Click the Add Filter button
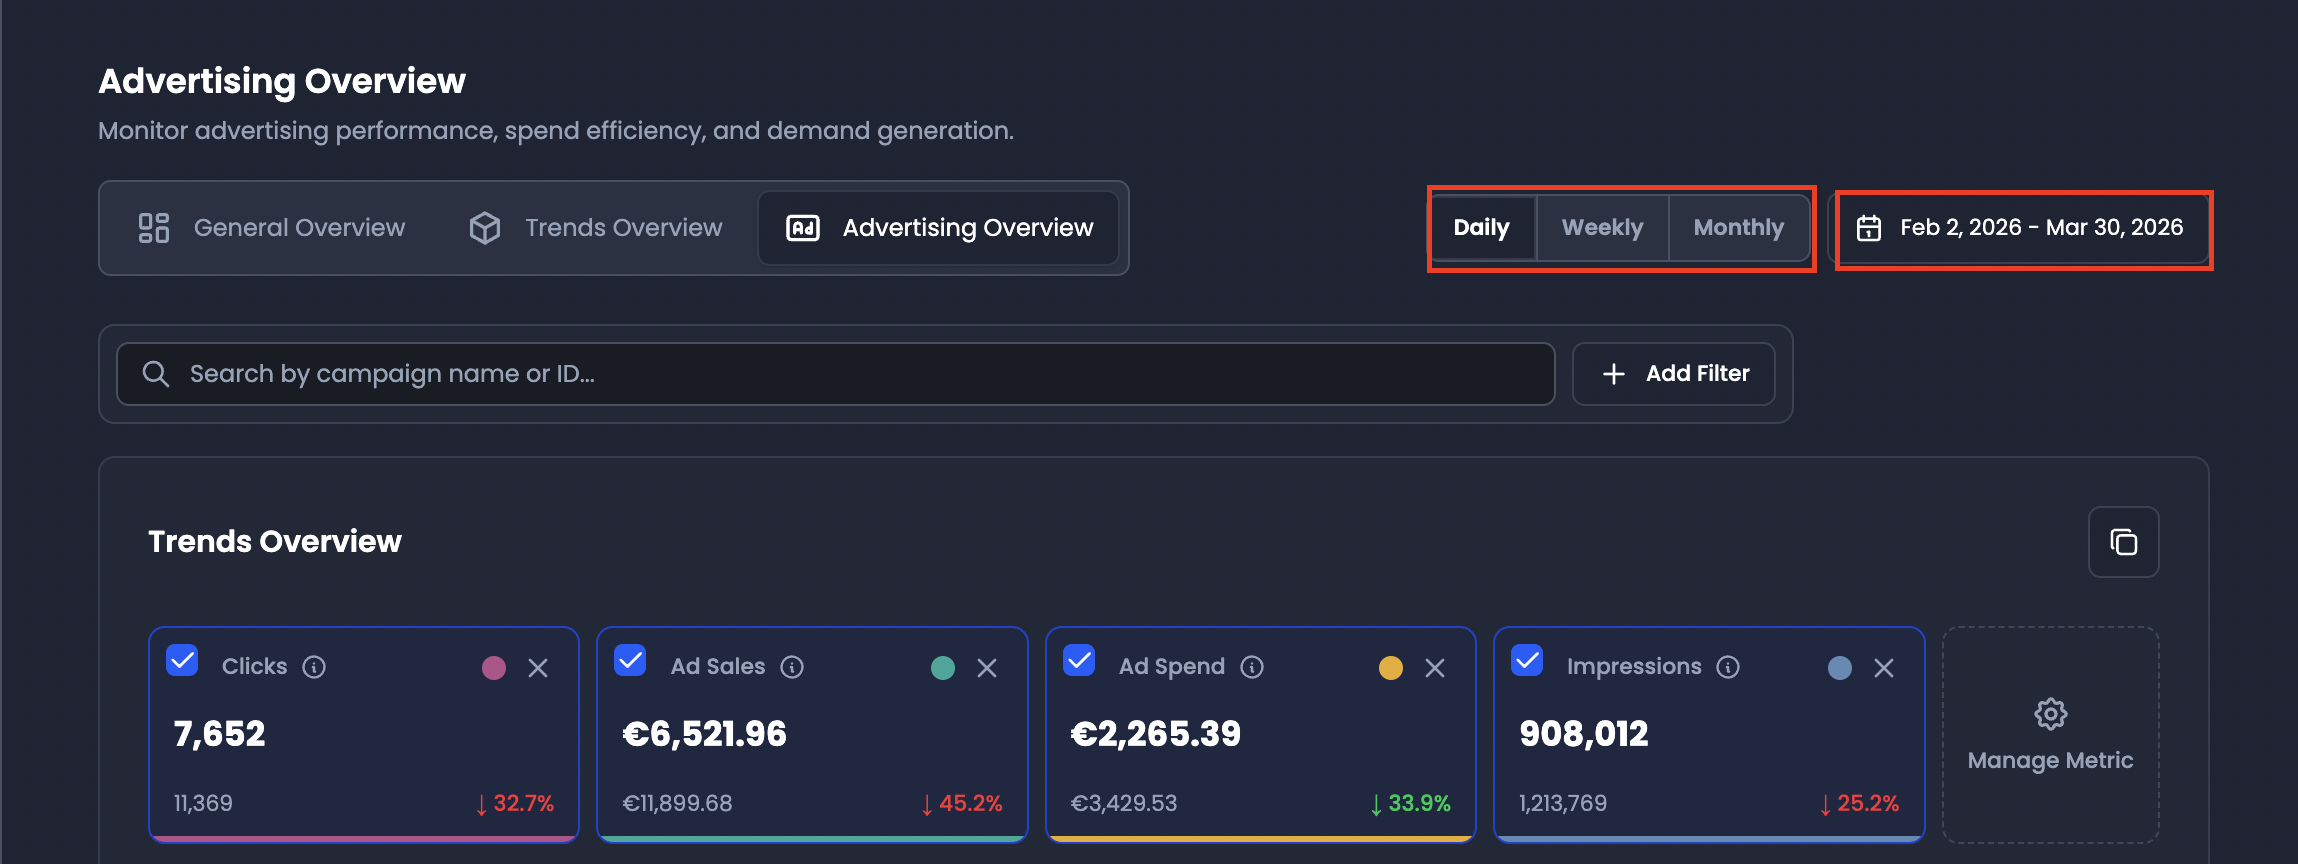 1674,374
